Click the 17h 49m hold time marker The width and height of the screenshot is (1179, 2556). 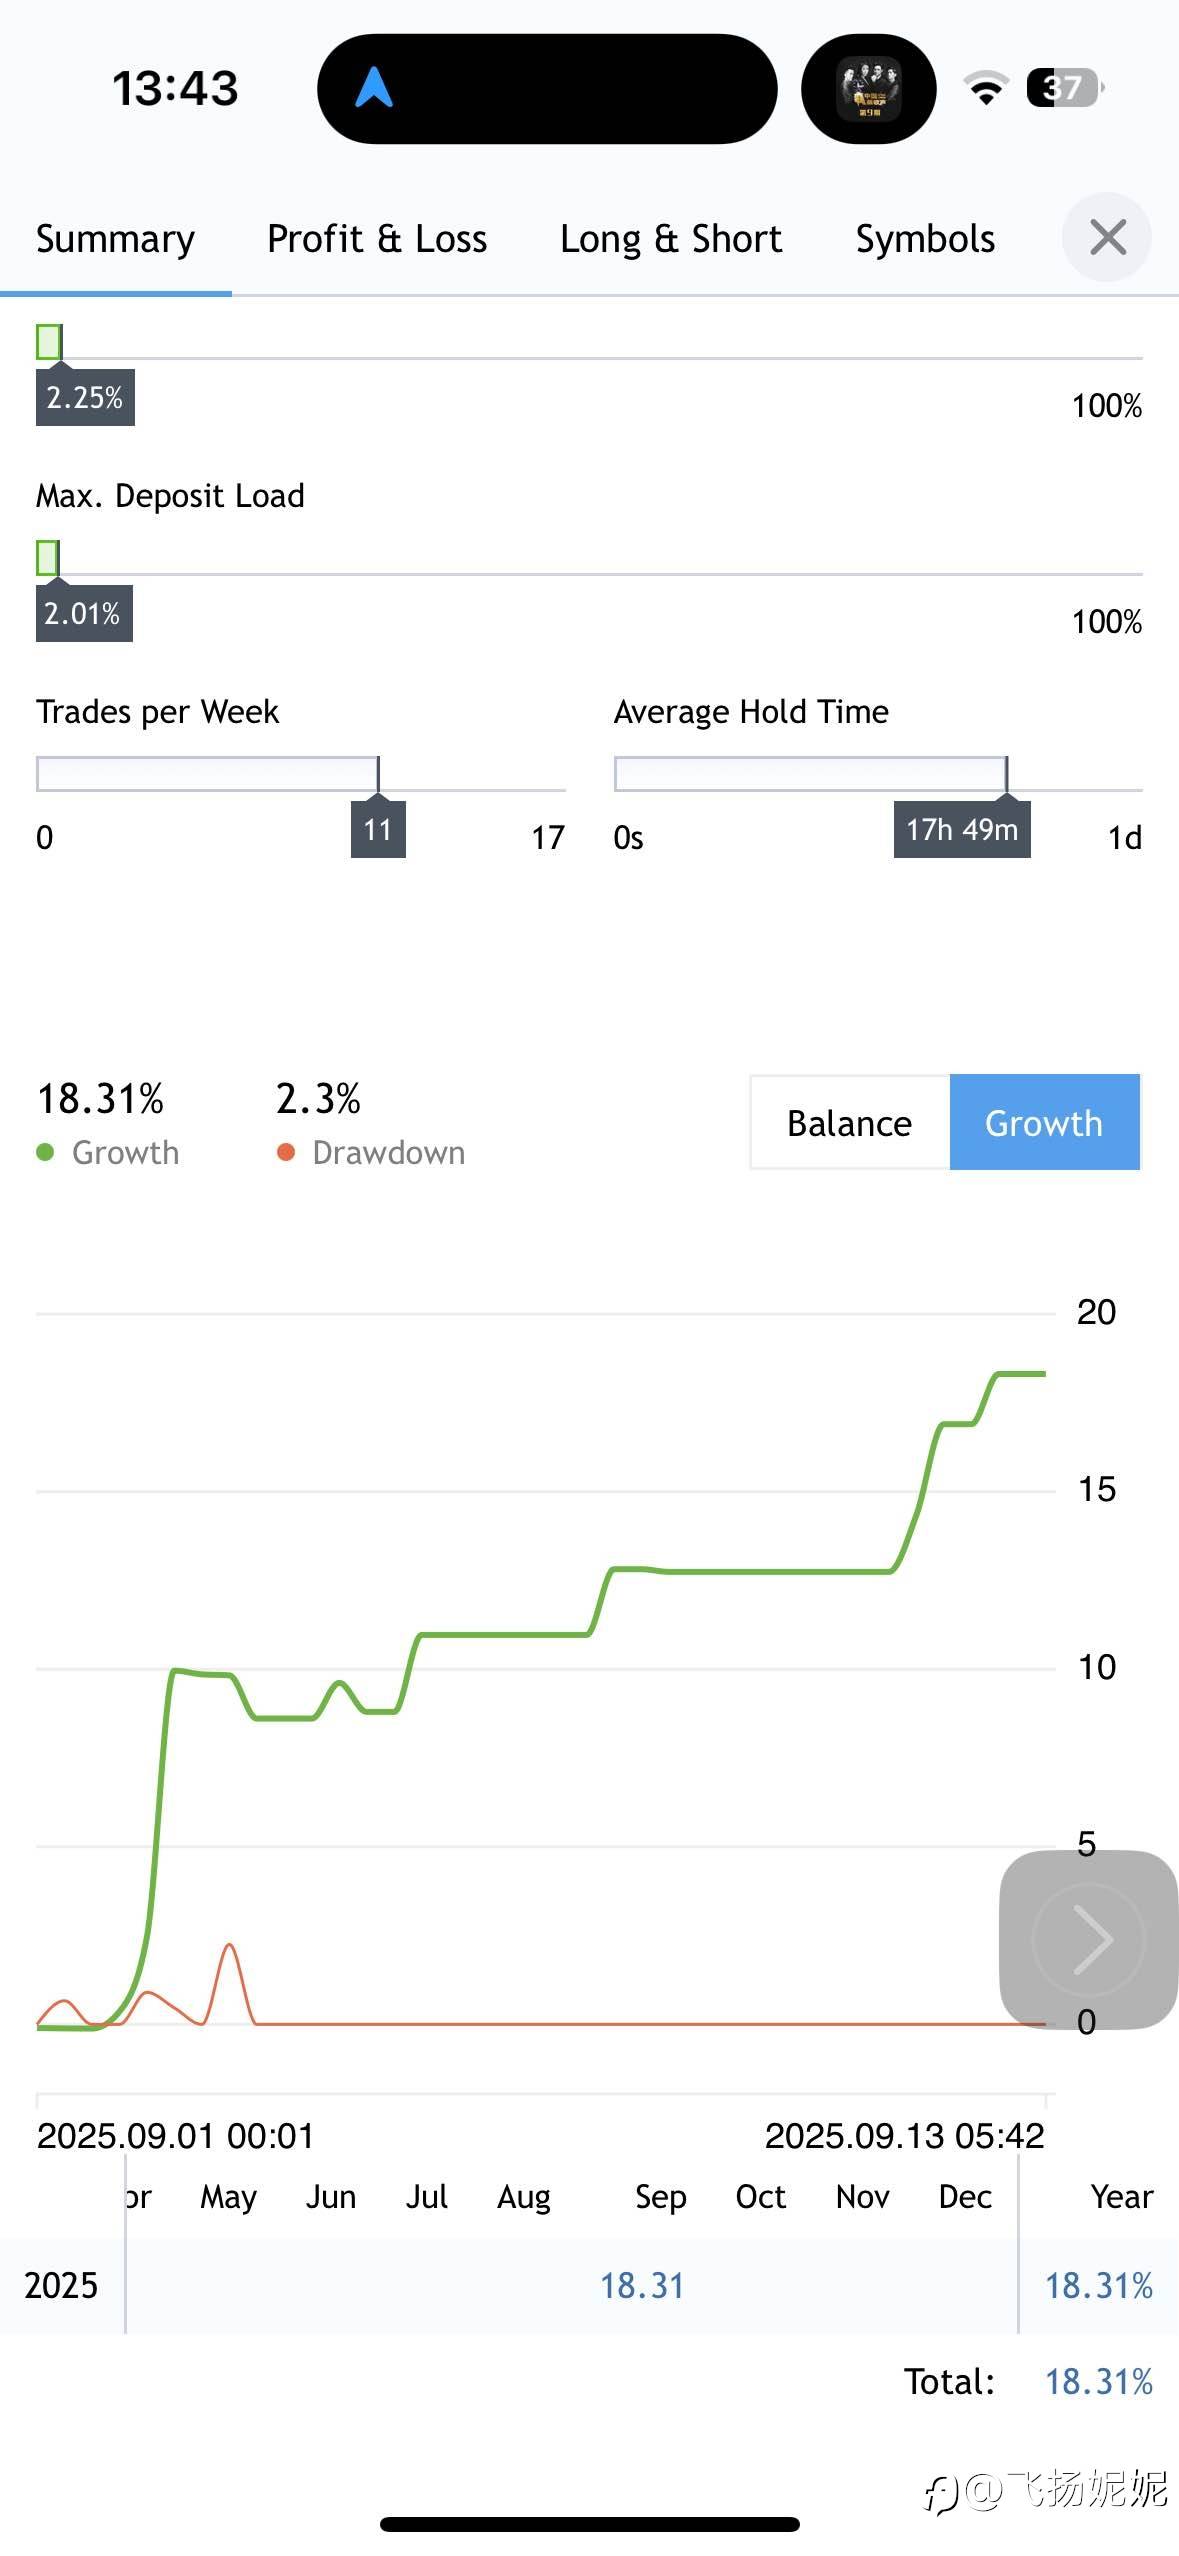pyautogui.click(x=962, y=829)
